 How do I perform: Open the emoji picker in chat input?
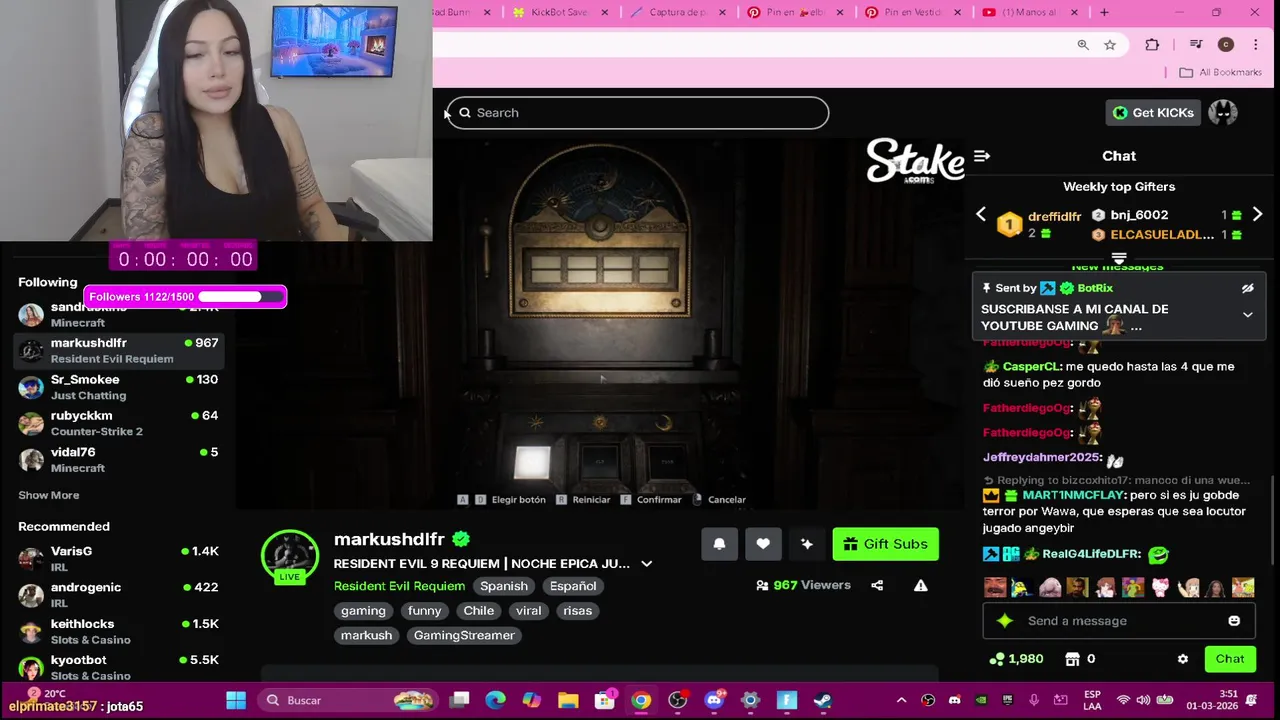tap(1234, 621)
